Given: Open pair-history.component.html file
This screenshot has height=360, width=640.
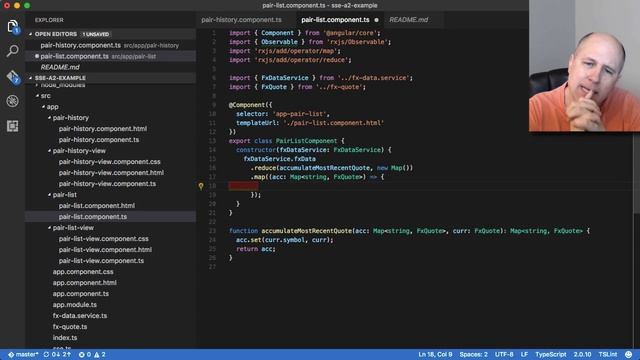Looking at the screenshot, I should [x=102, y=129].
